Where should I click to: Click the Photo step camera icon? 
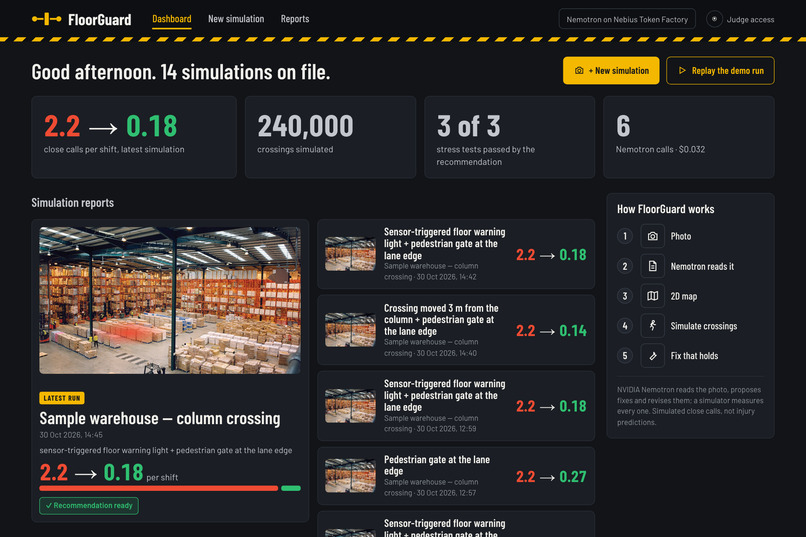pyautogui.click(x=652, y=236)
